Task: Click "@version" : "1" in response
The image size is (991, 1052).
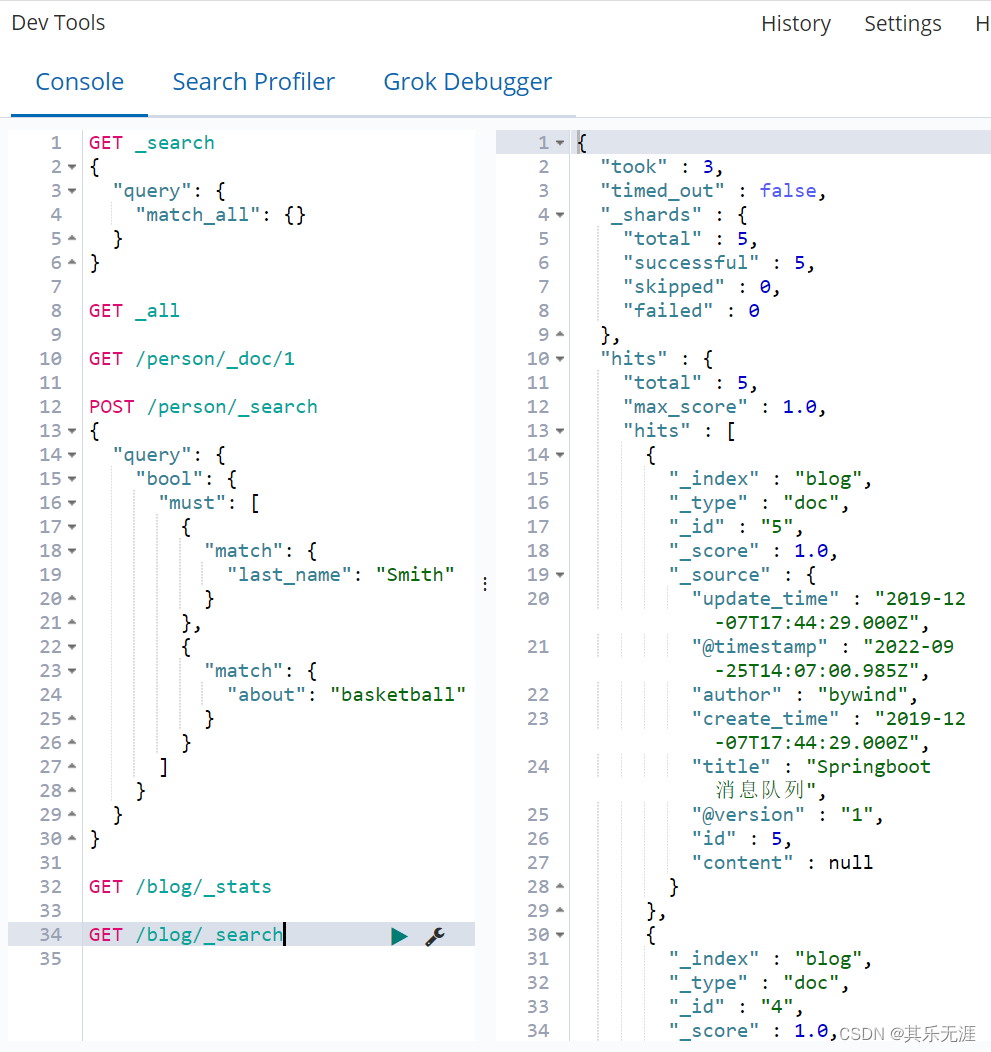Action: pos(788,815)
